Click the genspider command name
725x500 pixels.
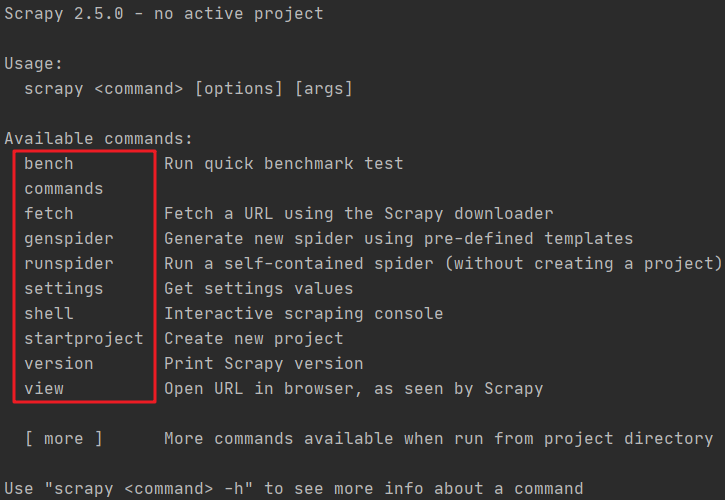pos(69,239)
